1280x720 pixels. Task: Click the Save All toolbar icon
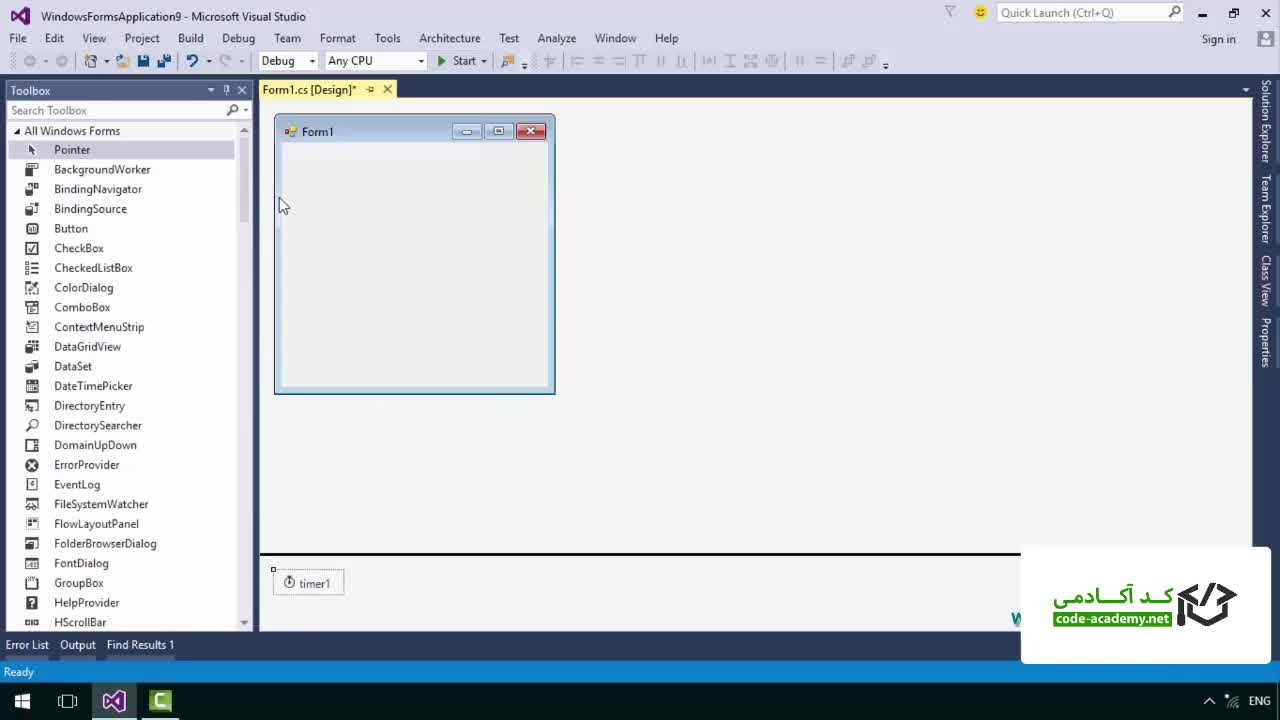point(163,61)
